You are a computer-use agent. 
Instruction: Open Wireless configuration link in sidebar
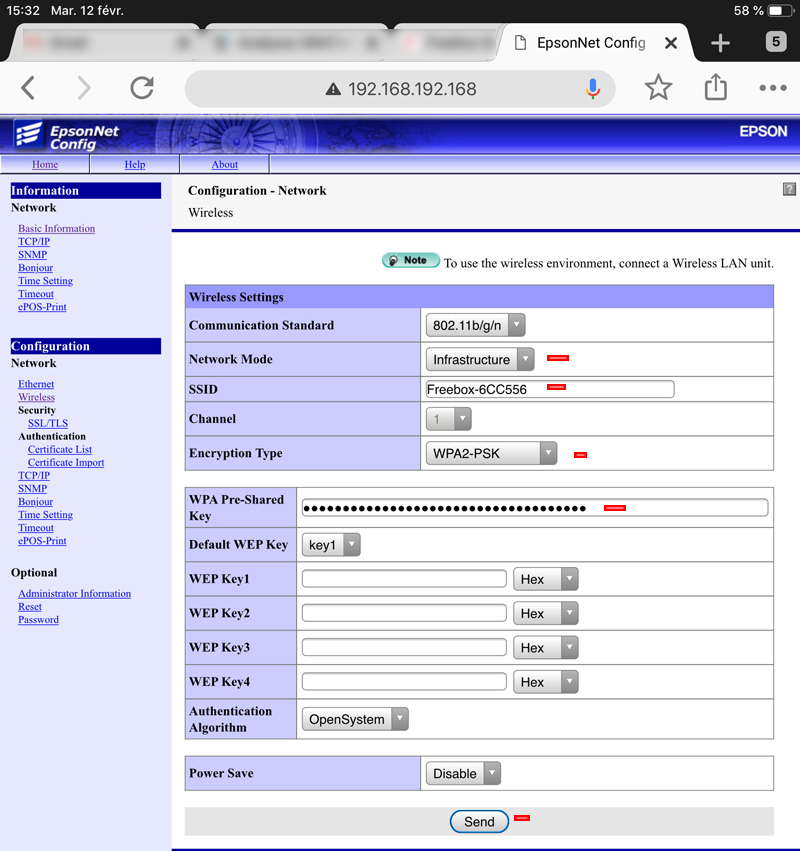36,397
